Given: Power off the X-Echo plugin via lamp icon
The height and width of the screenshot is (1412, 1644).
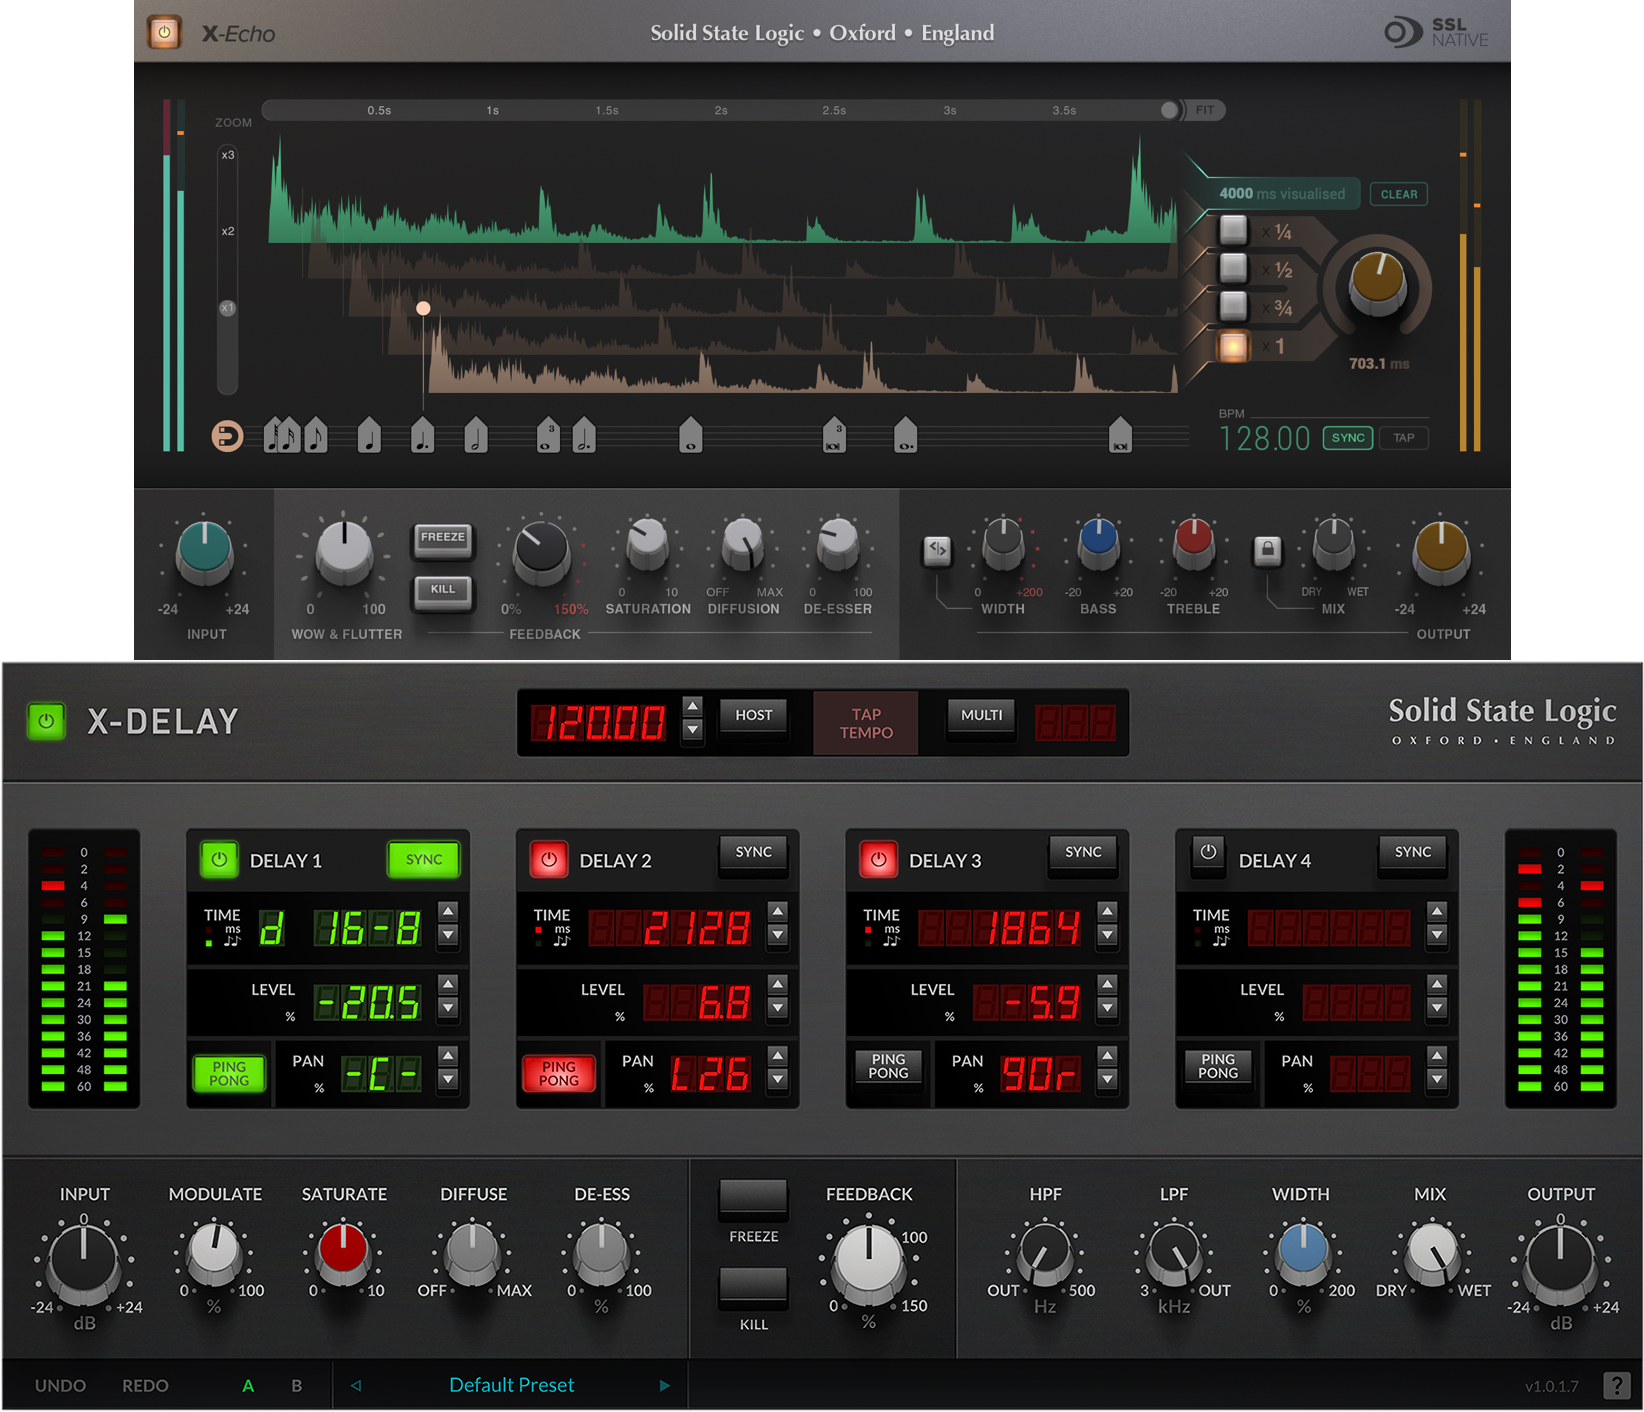Looking at the screenshot, I should pyautogui.click(x=163, y=32).
